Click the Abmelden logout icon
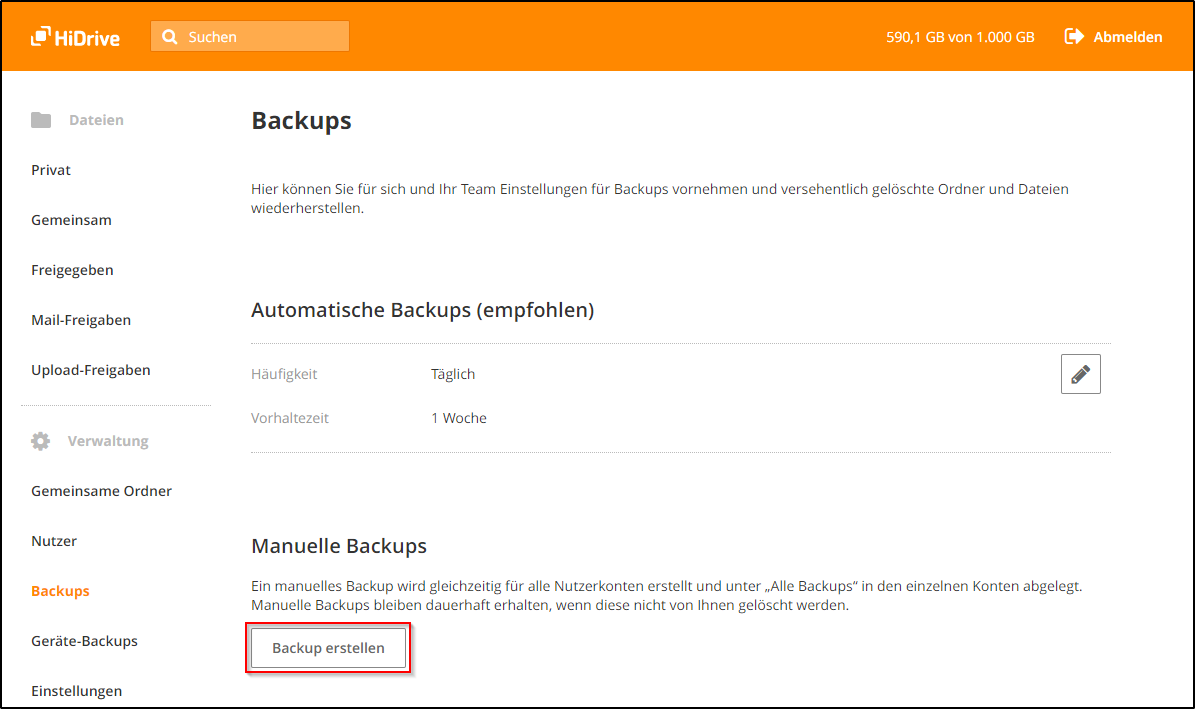The image size is (1195, 709). tap(1074, 37)
